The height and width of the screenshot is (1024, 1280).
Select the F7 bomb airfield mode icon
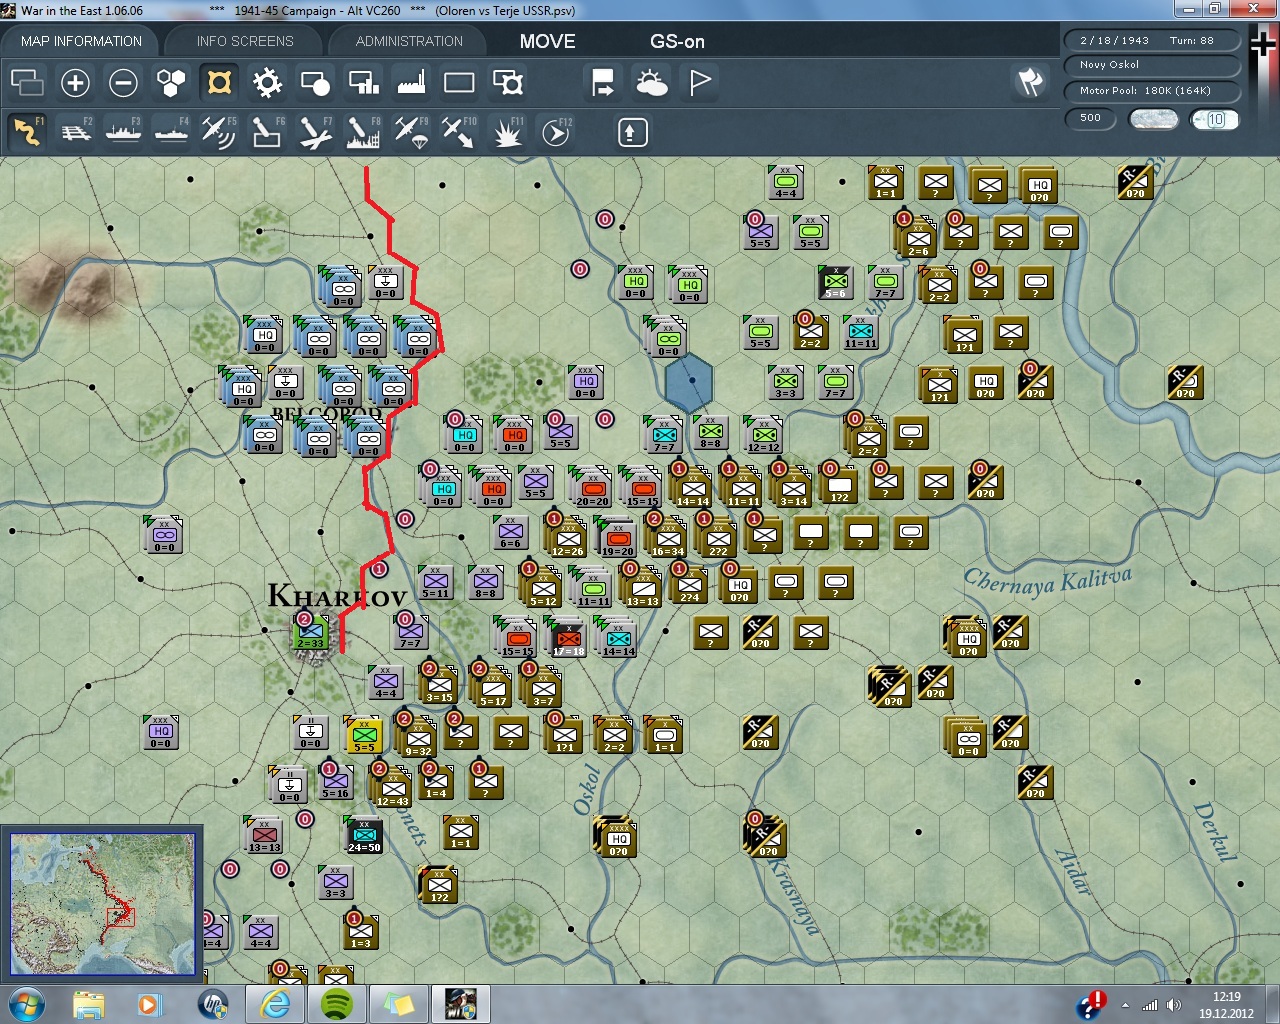point(315,132)
